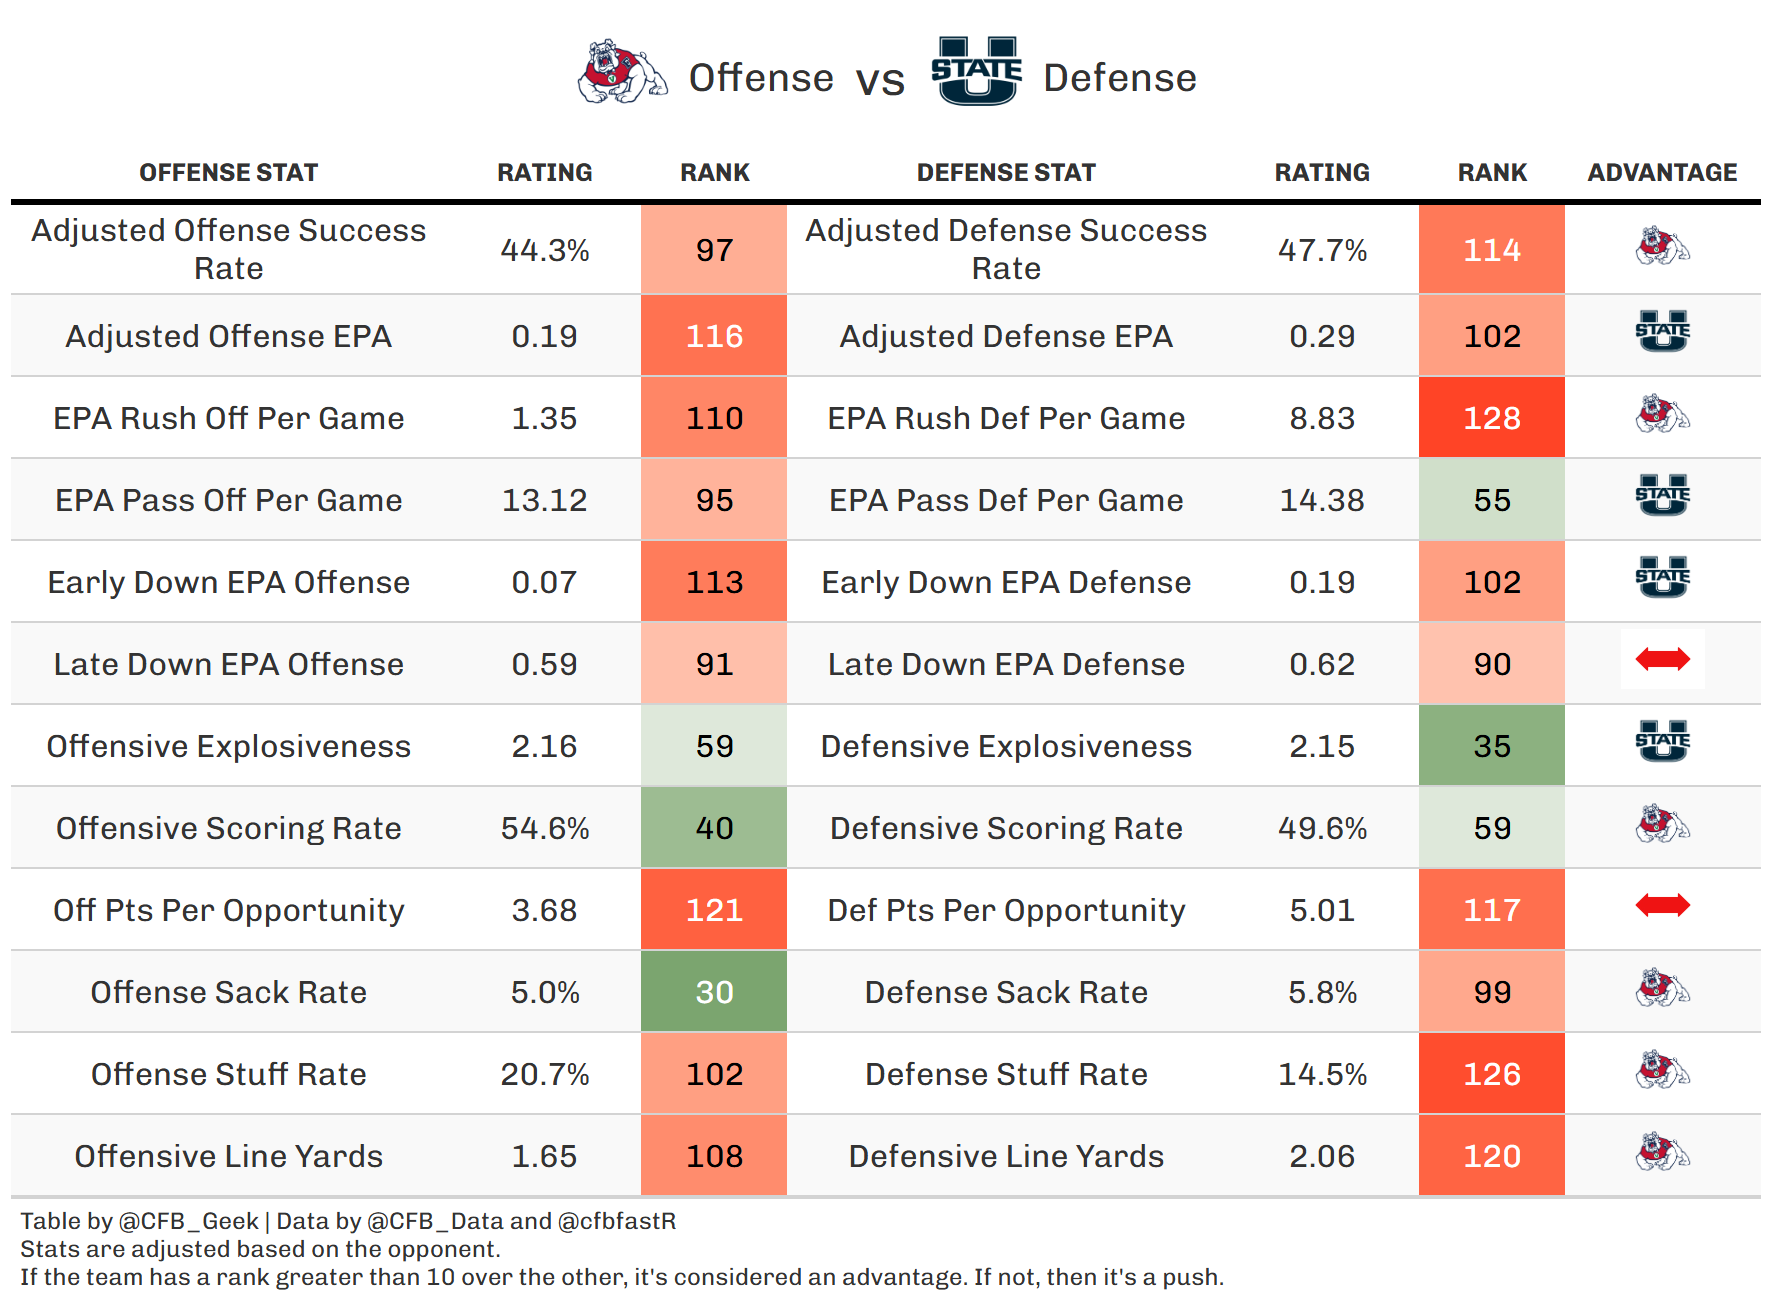Click the green rank 30 cell
The image size is (1770, 1312).
(x=714, y=992)
